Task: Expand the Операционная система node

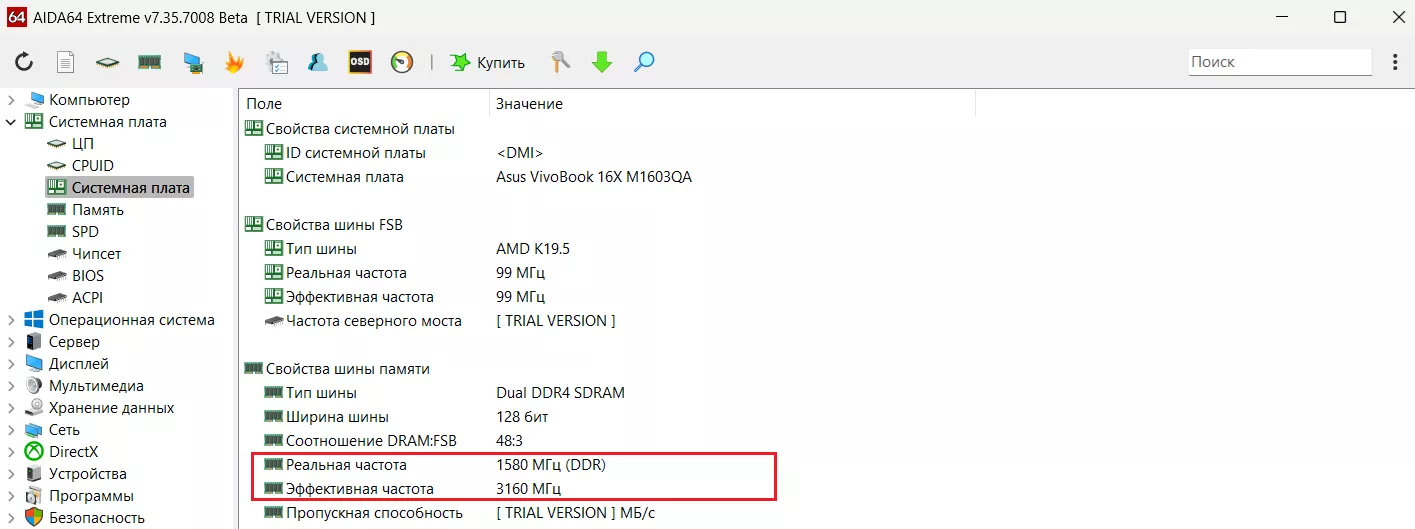Action: click(11, 320)
